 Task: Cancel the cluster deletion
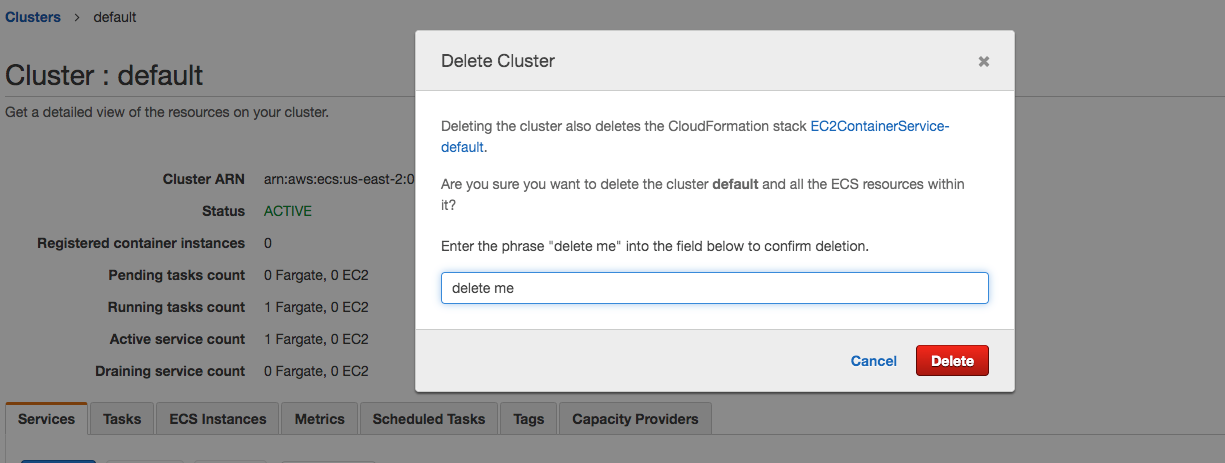[873, 361]
